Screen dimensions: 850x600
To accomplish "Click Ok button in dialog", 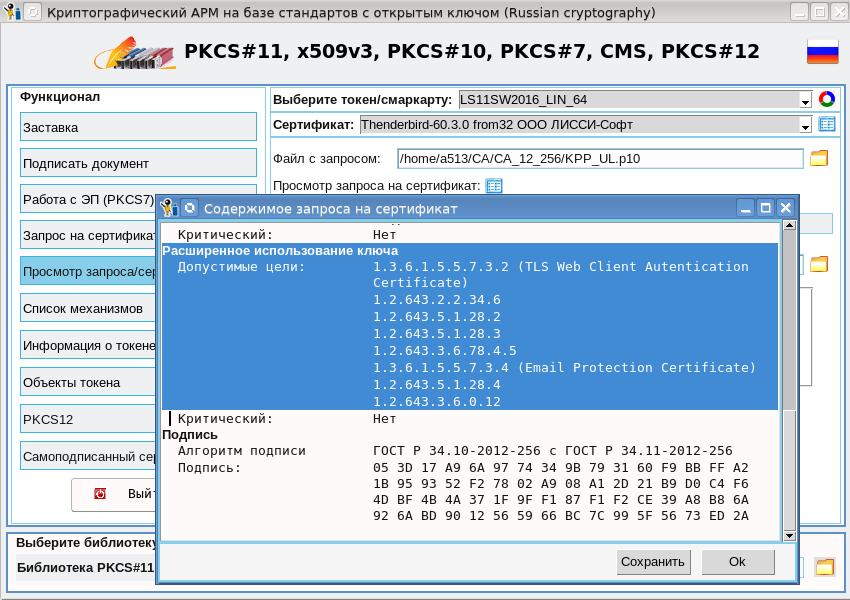I will tap(738, 562).
